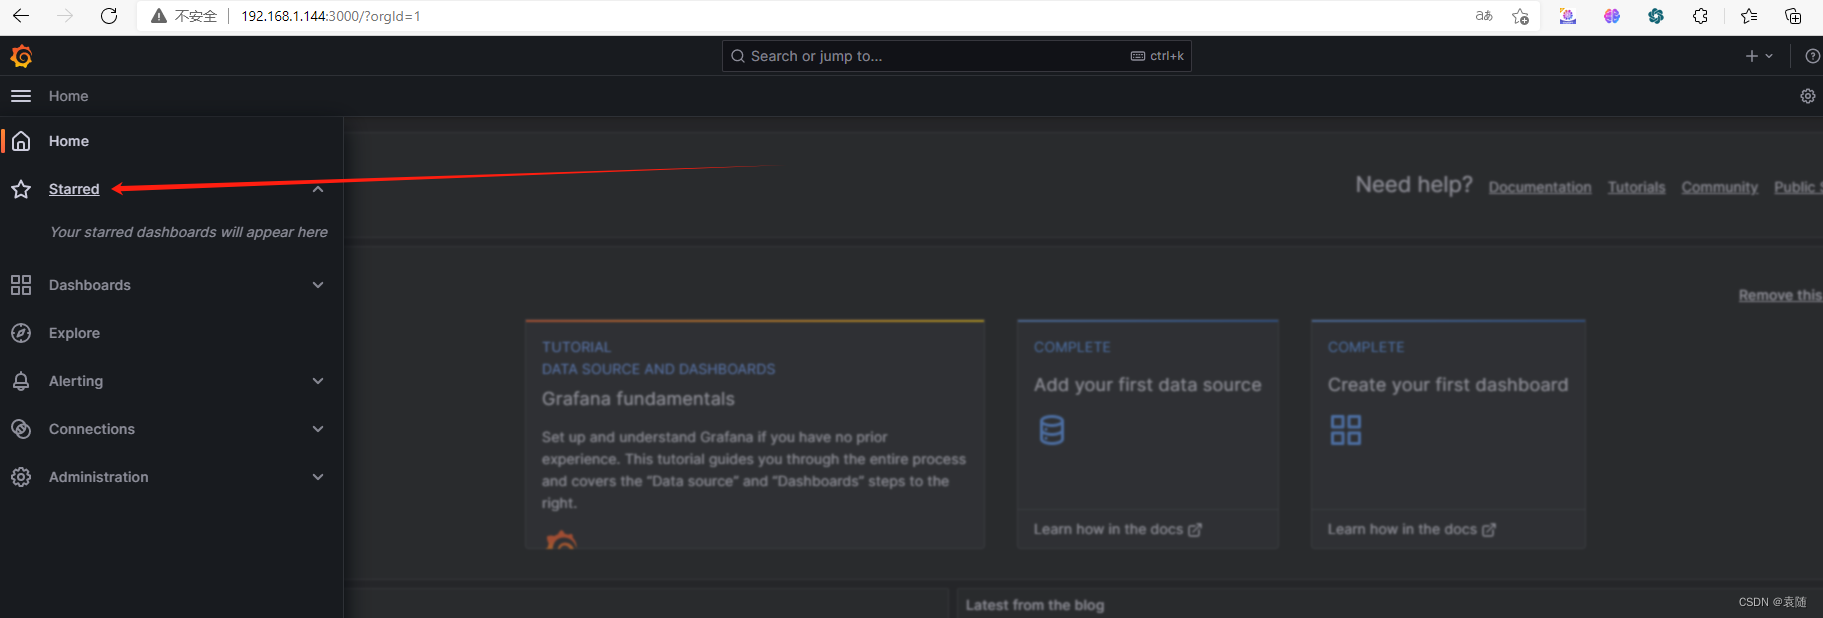Expand the Connections section chevron
Viewport: 1823px width, 618px height.
318,429
